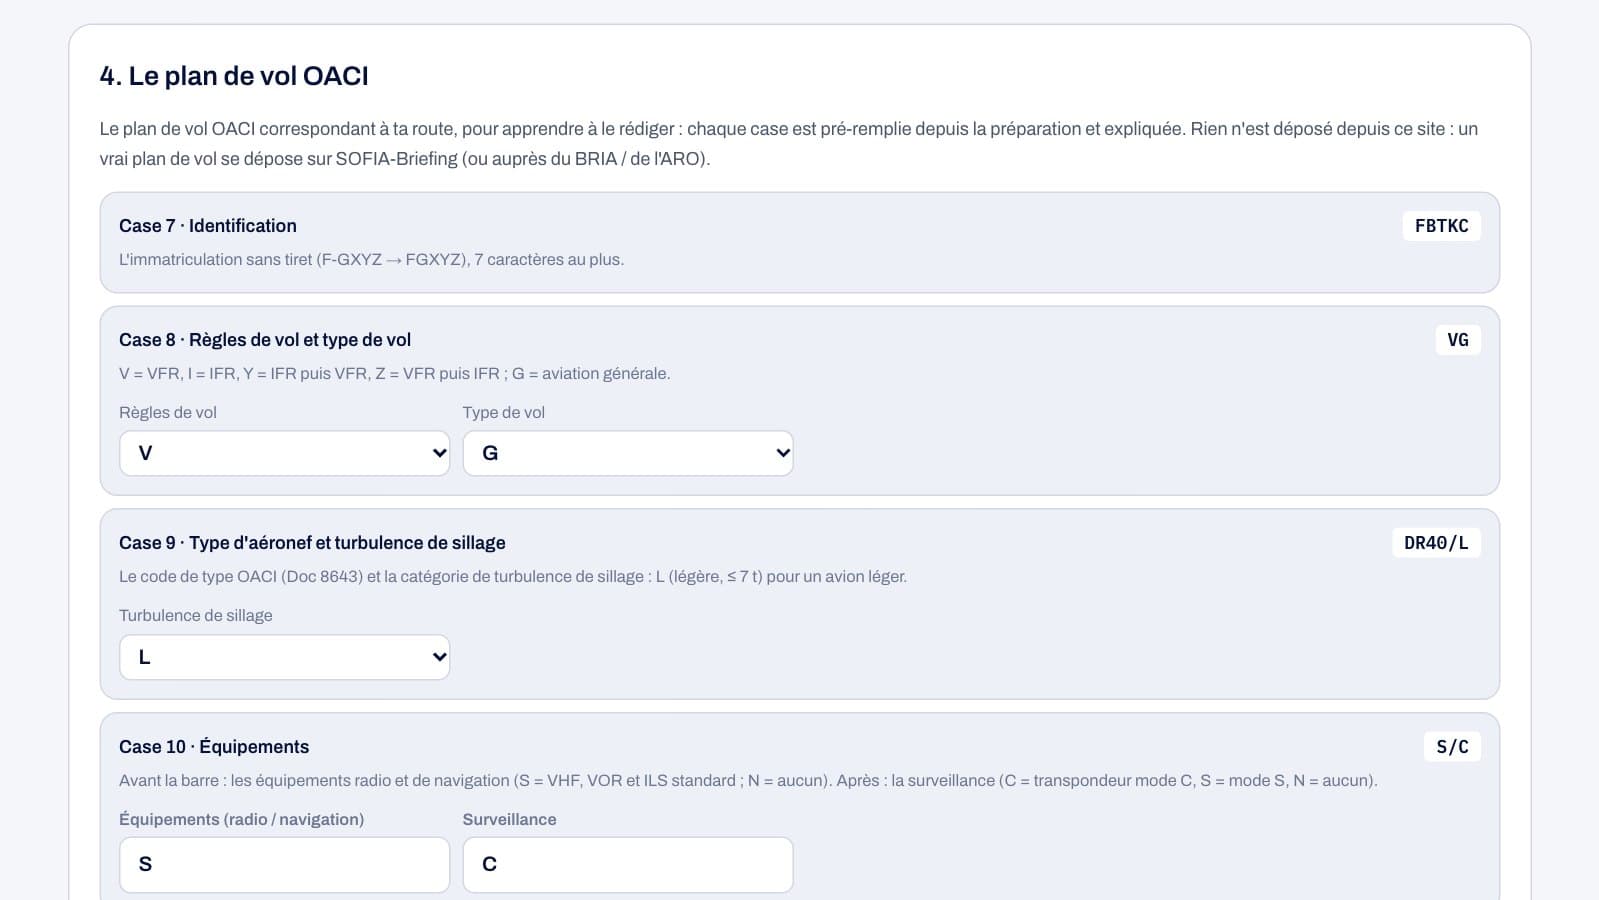Click the DR40/L aircraft type badge
Image resolution: width=1599 pixels, height=900 pixels.
click(x=1436, y=543)
